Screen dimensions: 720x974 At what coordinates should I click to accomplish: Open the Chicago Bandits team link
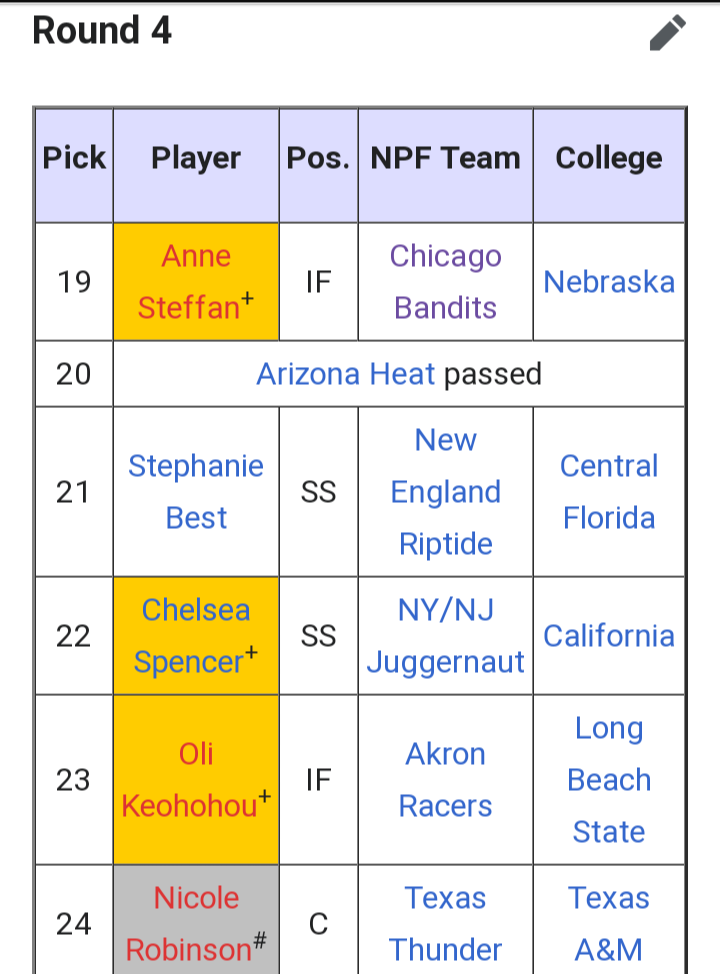point(445,282)
